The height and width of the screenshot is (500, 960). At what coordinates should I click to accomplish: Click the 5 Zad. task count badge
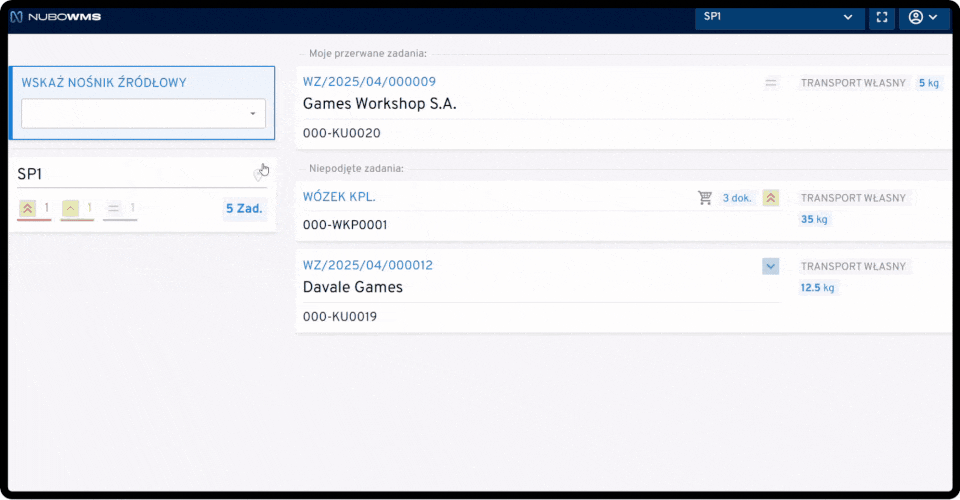(x=244, y=209)
